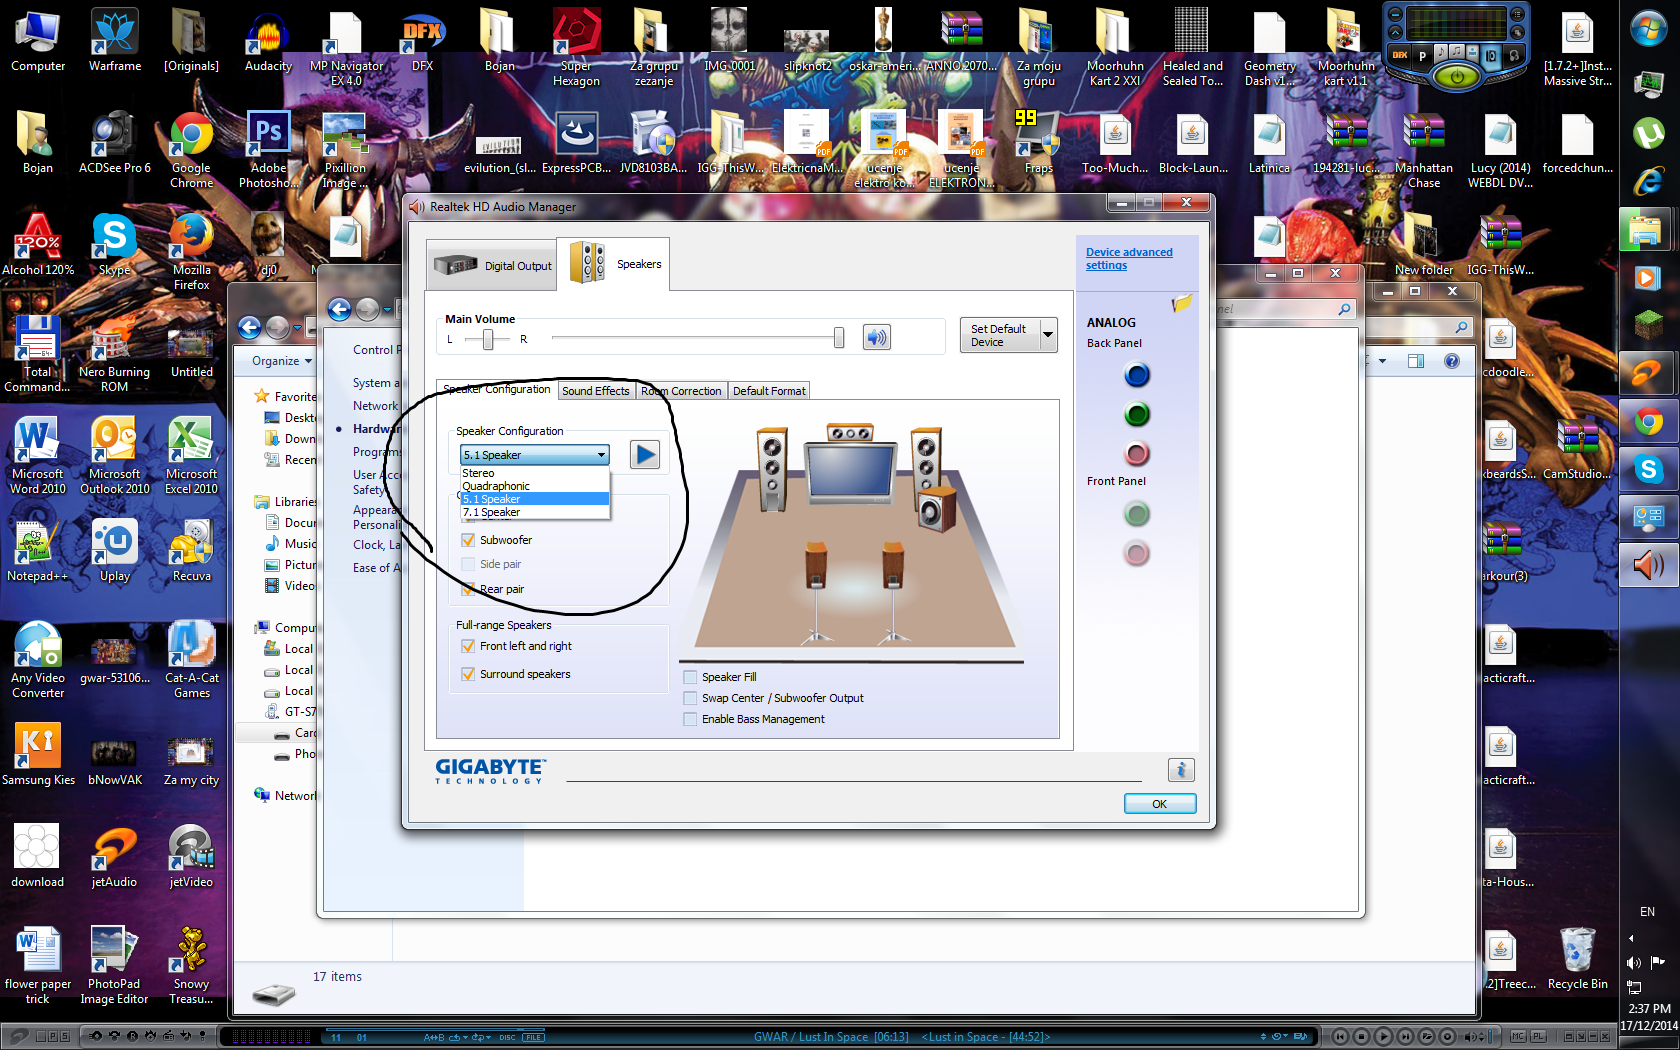Open Fraps desktop shortcut
Image resolution: width=1680 pixels, height=1050 pixels.
(x=1038, y=143)
